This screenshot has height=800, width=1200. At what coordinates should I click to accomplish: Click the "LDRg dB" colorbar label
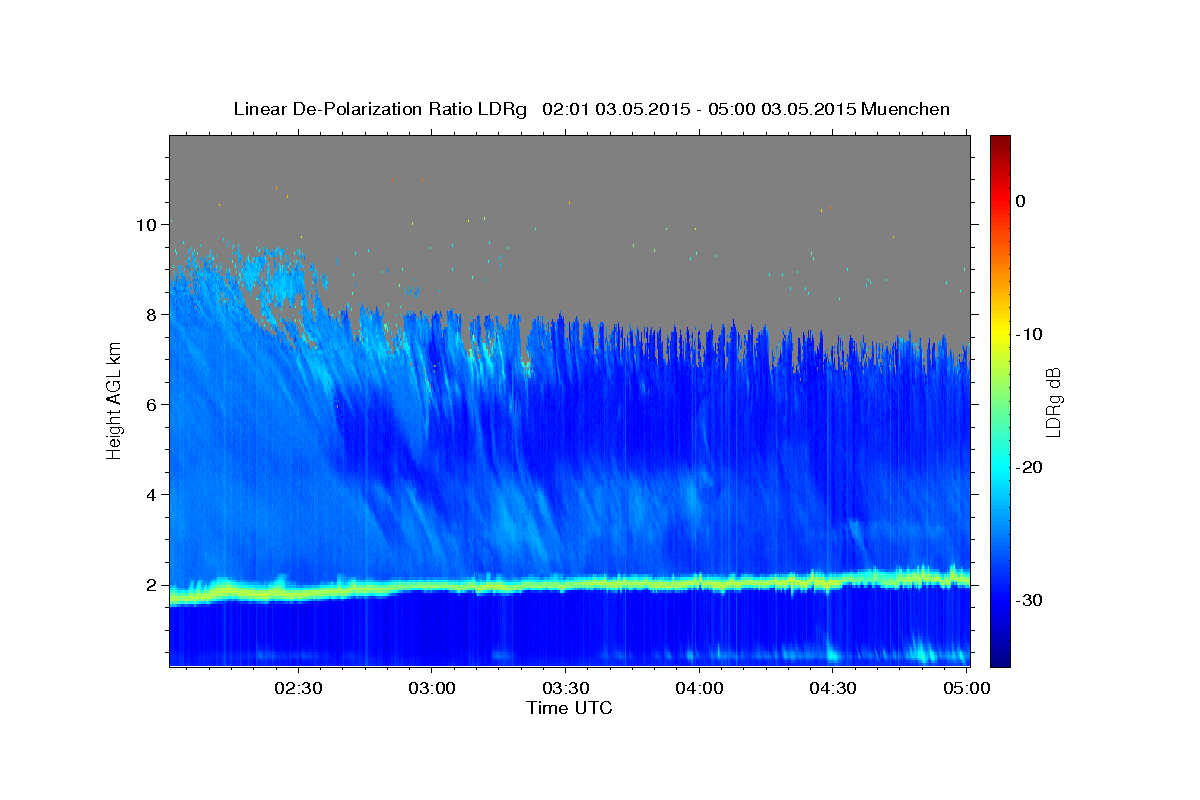point(1052,403)
